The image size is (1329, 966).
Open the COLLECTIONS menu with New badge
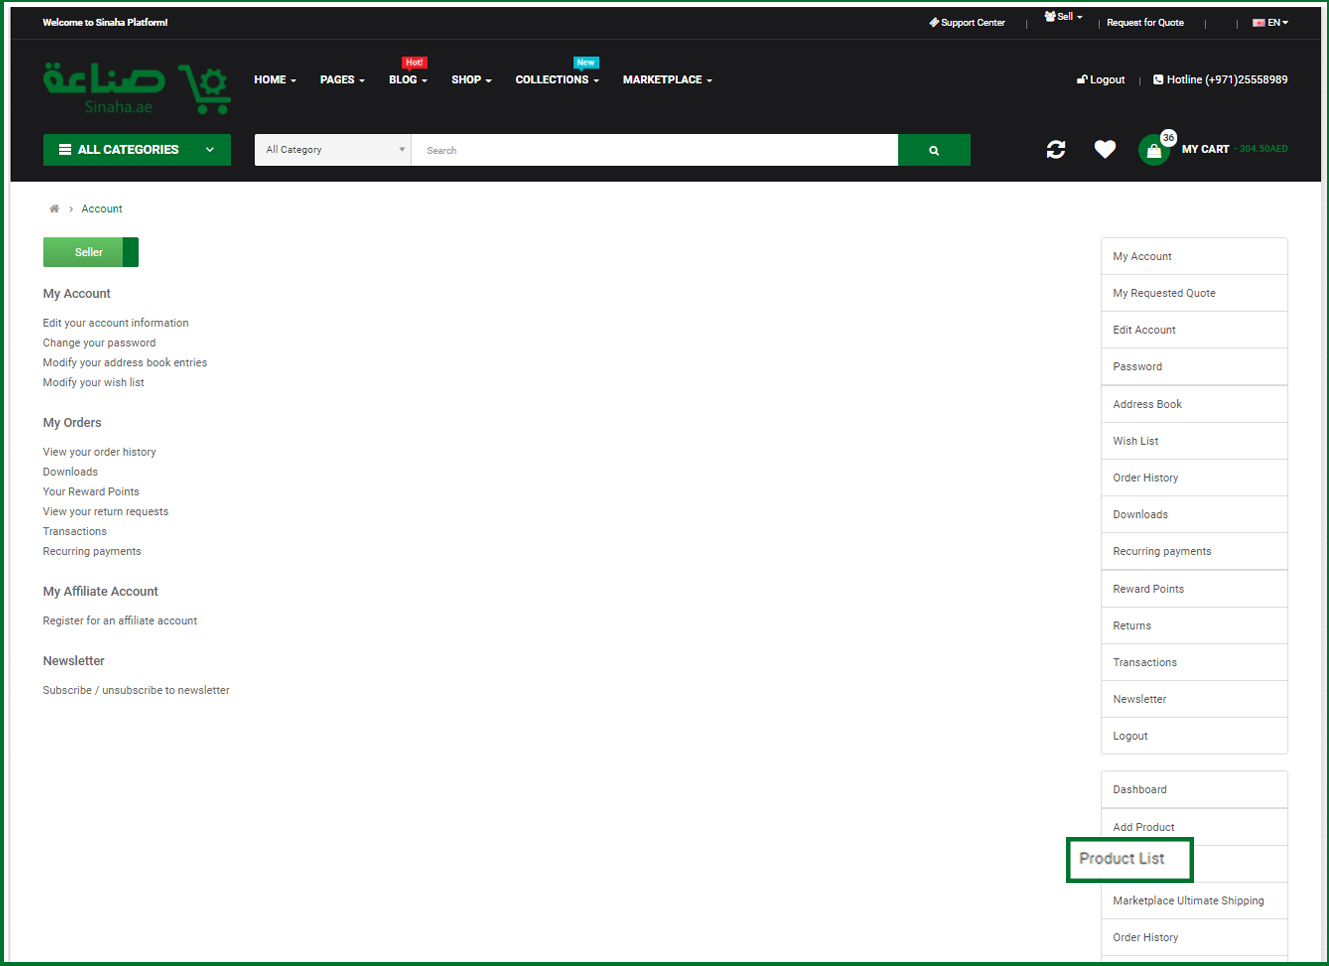(556, 79)
